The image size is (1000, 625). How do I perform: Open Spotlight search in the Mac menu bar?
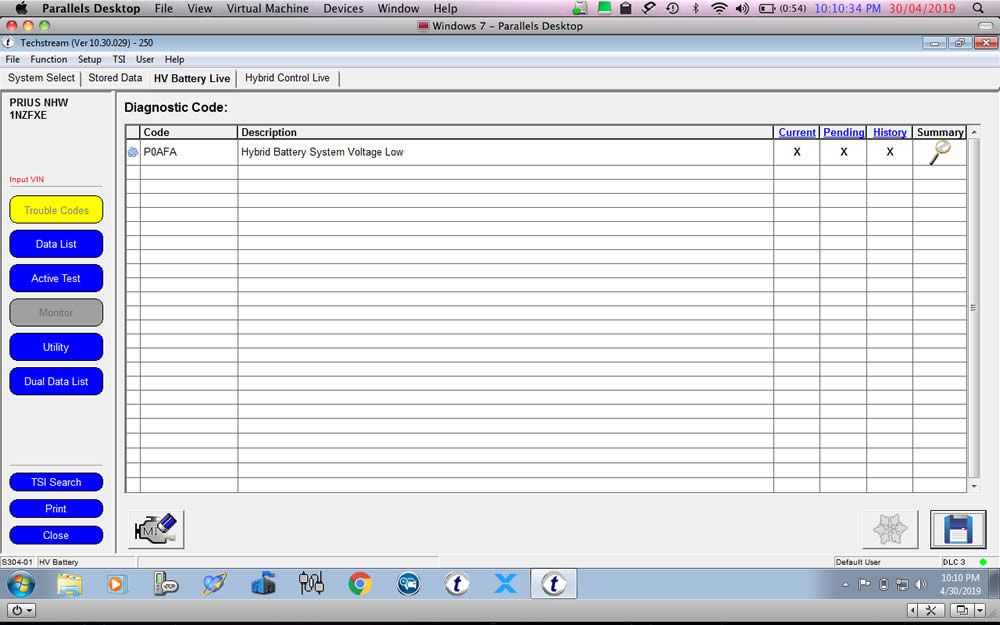tap(978, 8)
